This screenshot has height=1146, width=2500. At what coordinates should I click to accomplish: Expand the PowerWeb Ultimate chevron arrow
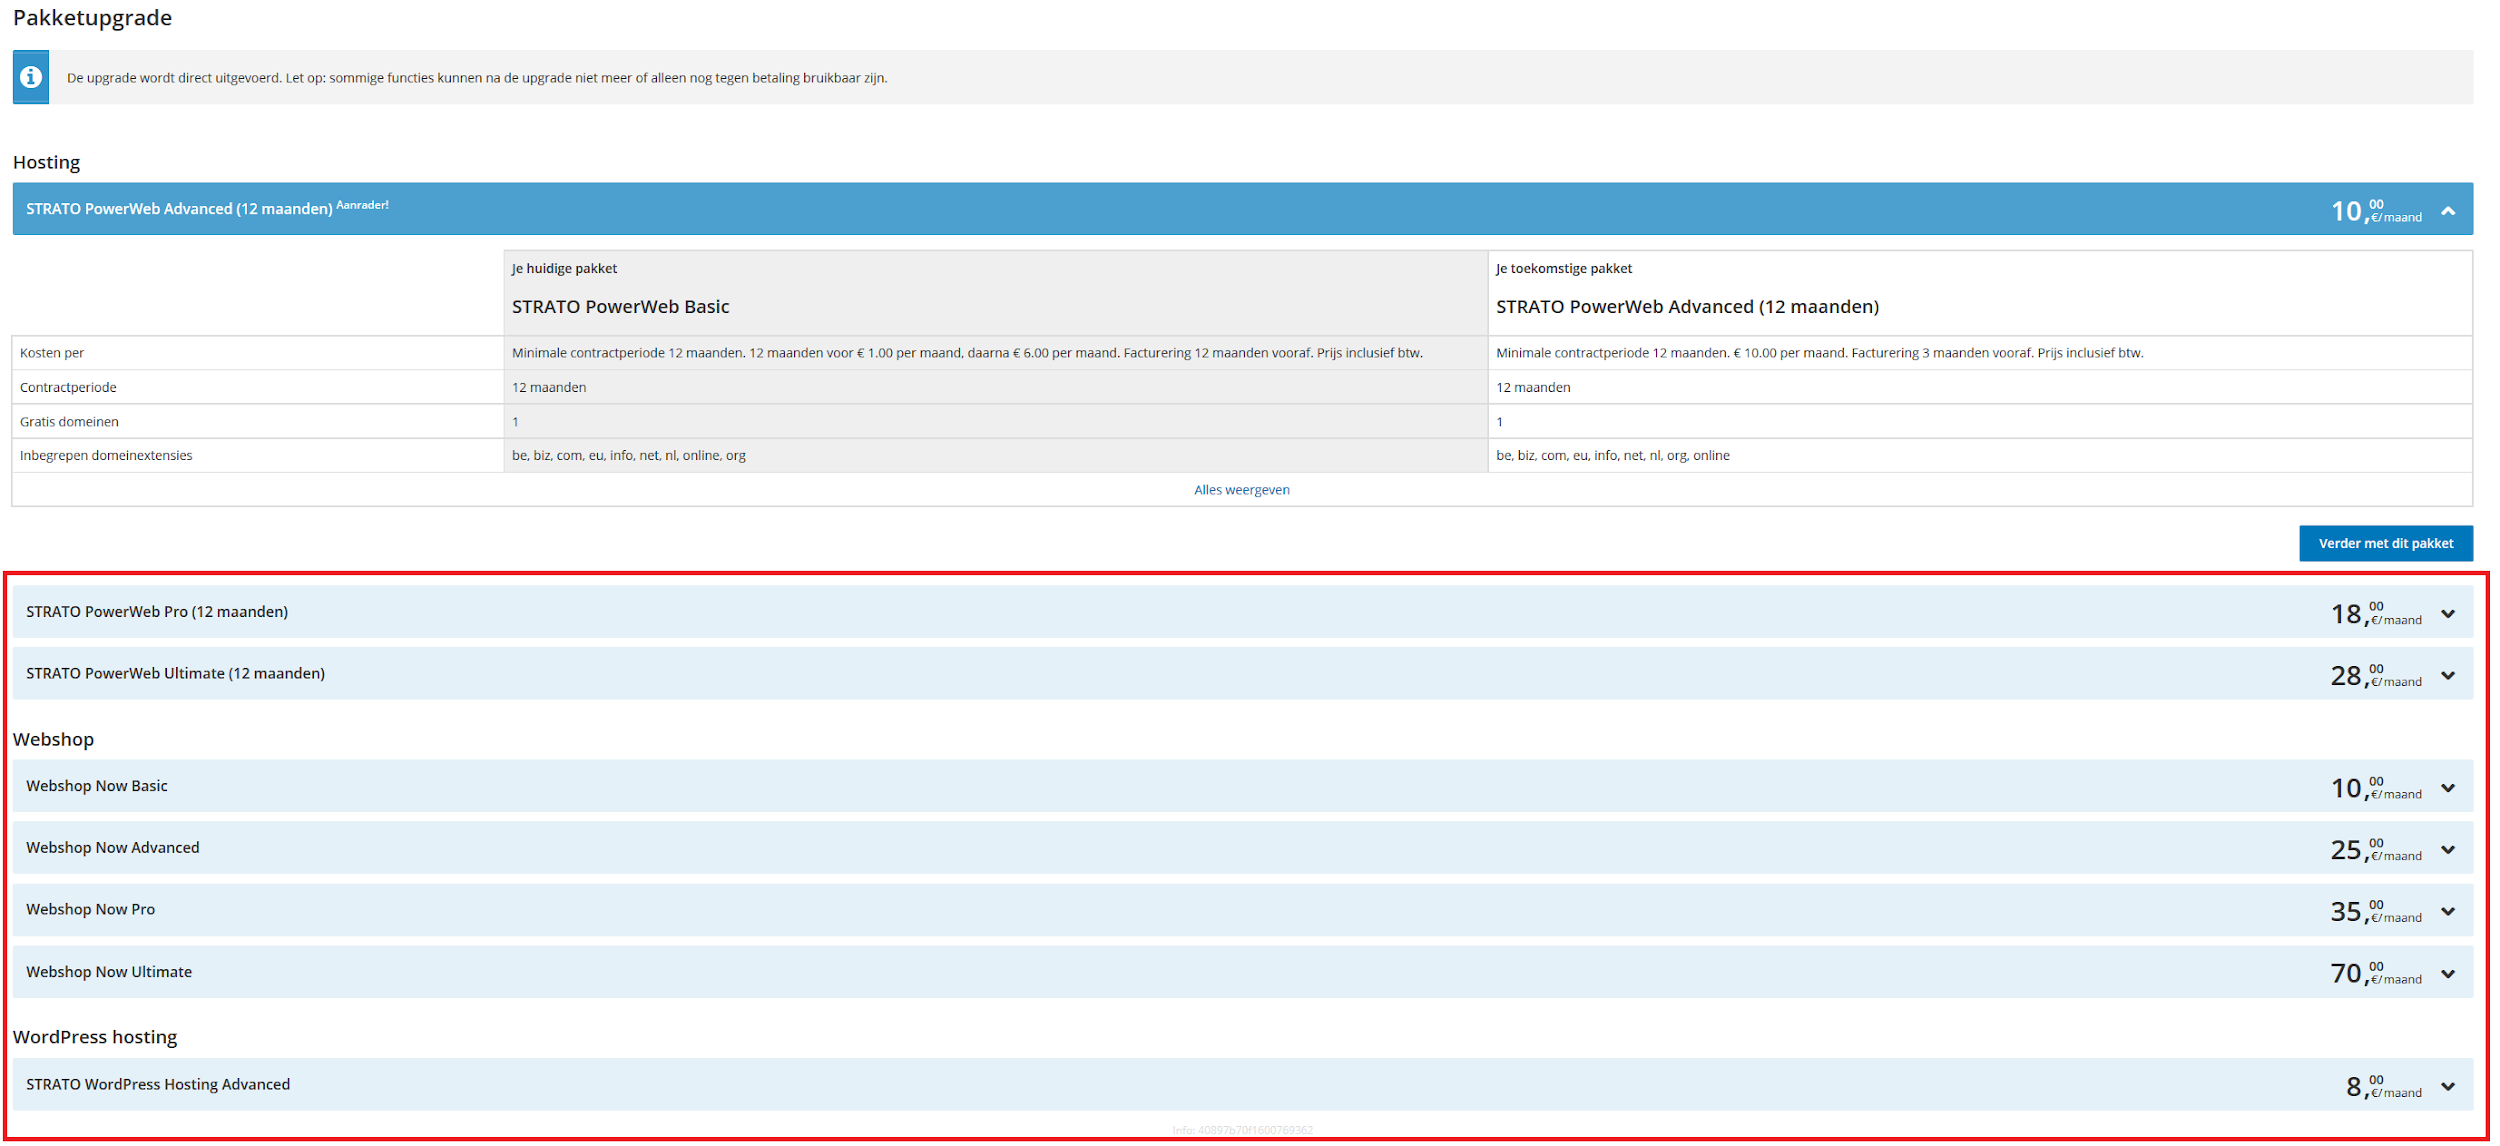pyautogui.click(x=2448, y=676)
